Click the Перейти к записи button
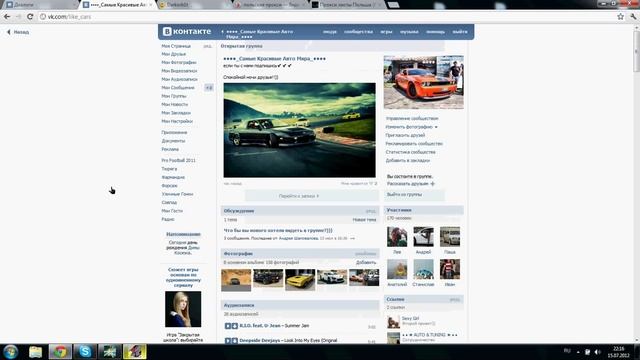 (299, 196)
